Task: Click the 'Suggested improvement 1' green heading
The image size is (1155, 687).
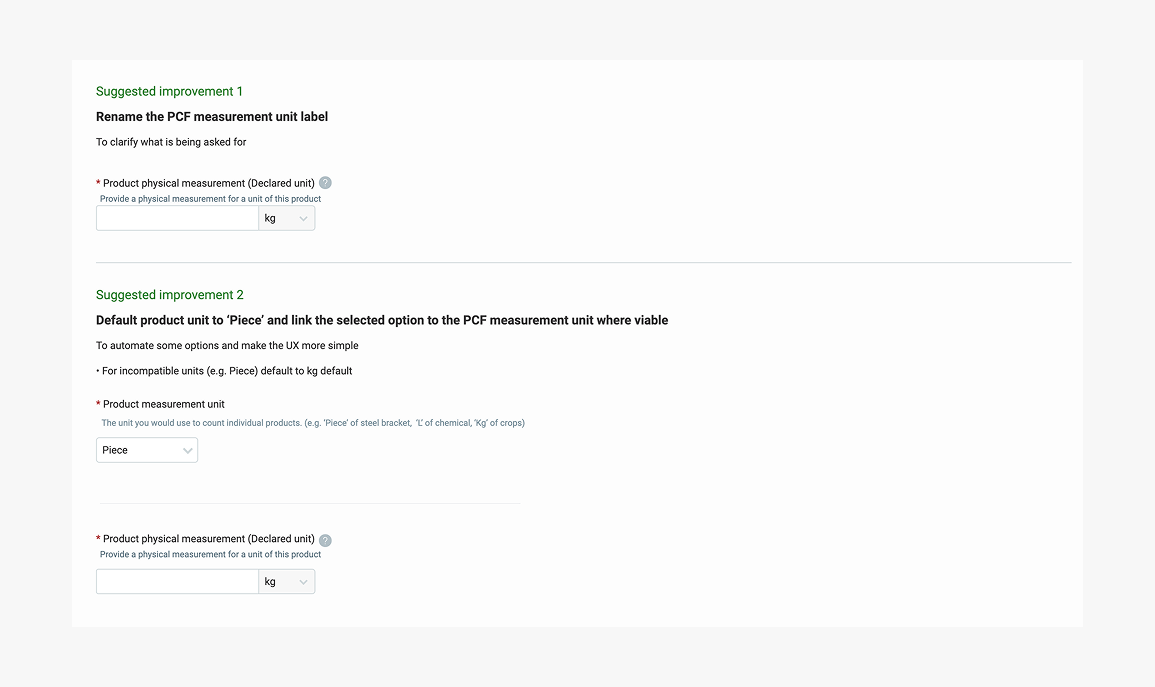Action: [169, 91]
